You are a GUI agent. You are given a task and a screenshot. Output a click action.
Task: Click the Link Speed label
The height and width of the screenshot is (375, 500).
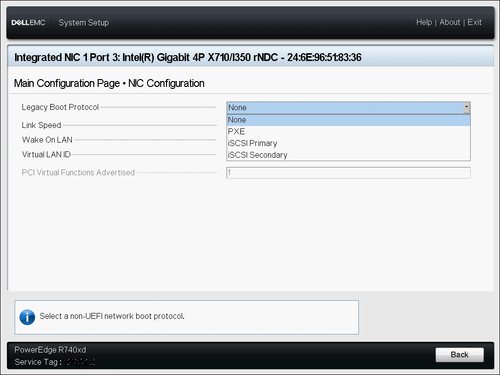pos(41,125)
